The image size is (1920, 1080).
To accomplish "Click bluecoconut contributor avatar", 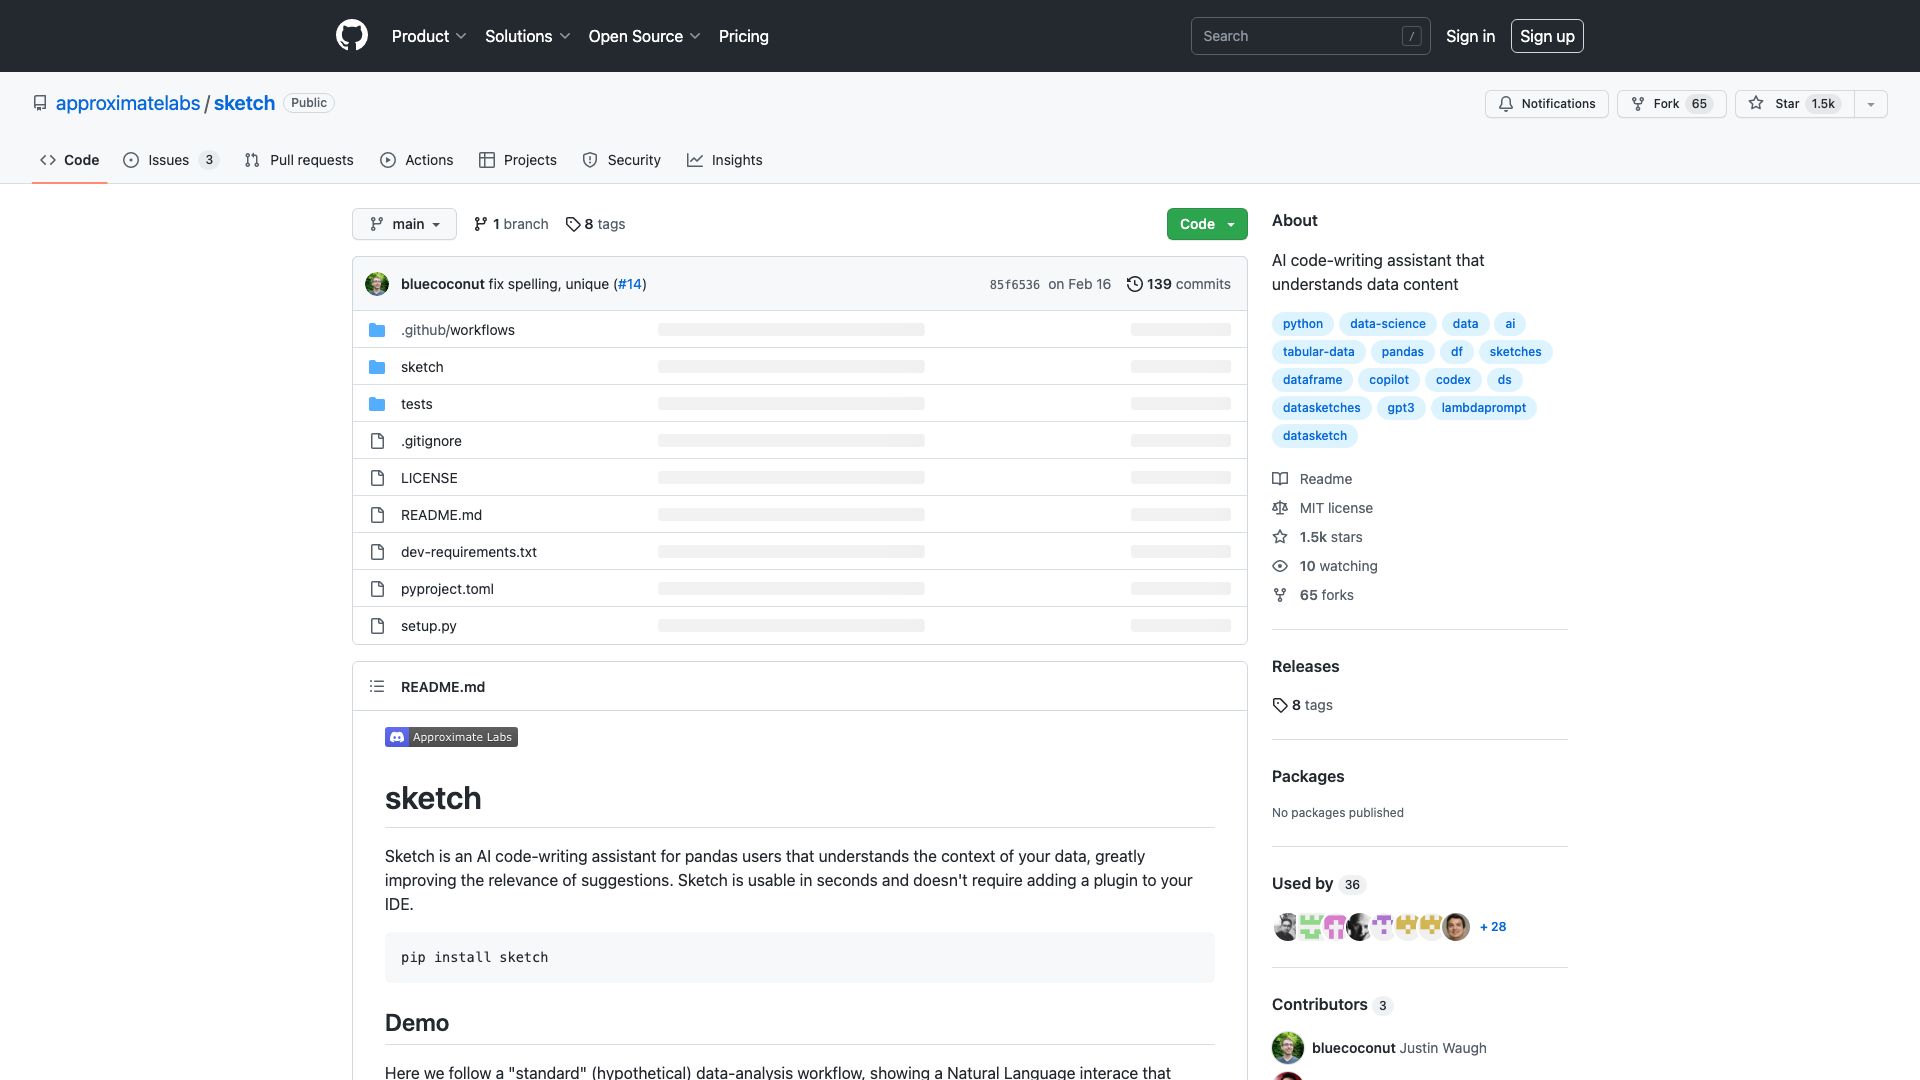I will [x=1288, y=1048].
